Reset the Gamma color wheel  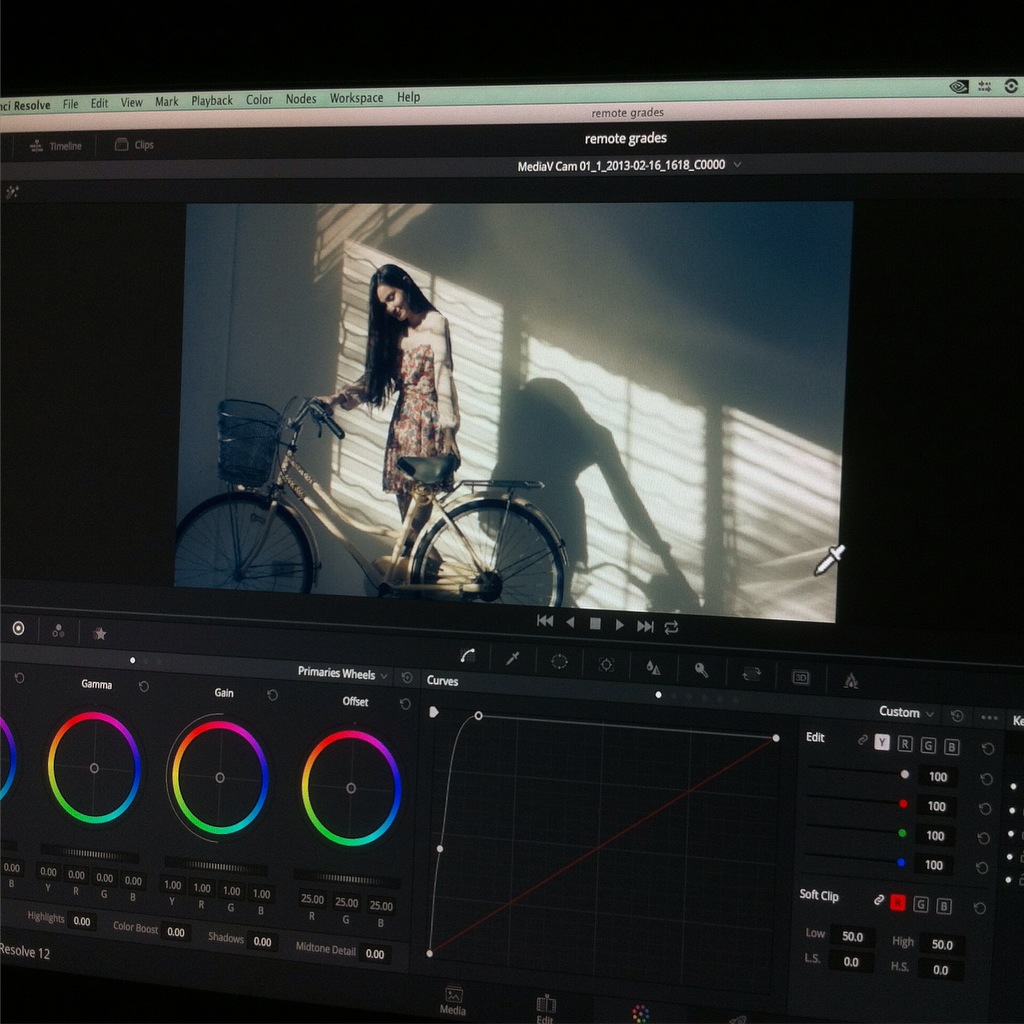pyautogui.click(x=144, y=686)
